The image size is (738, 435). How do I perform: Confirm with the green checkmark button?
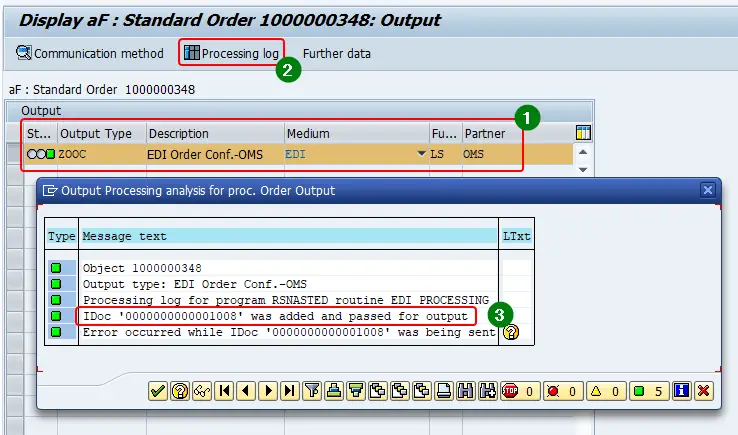pyautogui.click(x=158, y=391)
